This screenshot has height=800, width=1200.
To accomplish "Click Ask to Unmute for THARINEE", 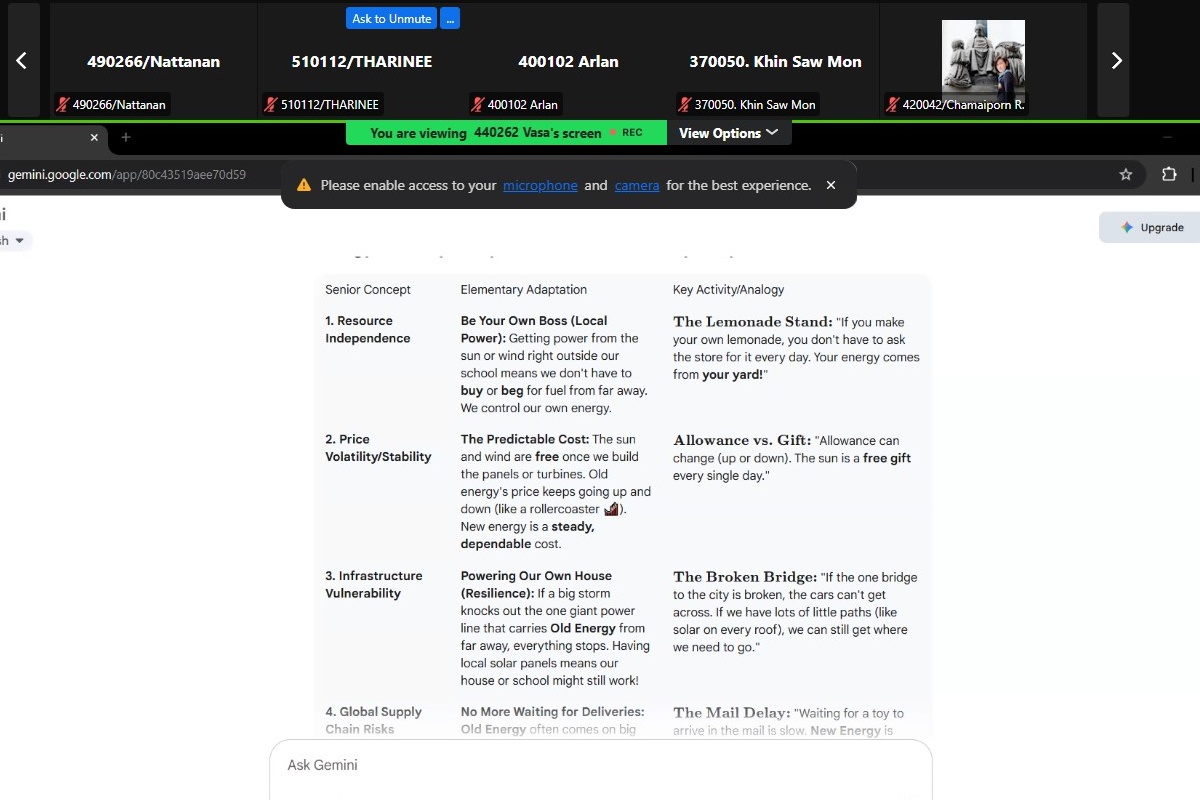I will [391, 18].
